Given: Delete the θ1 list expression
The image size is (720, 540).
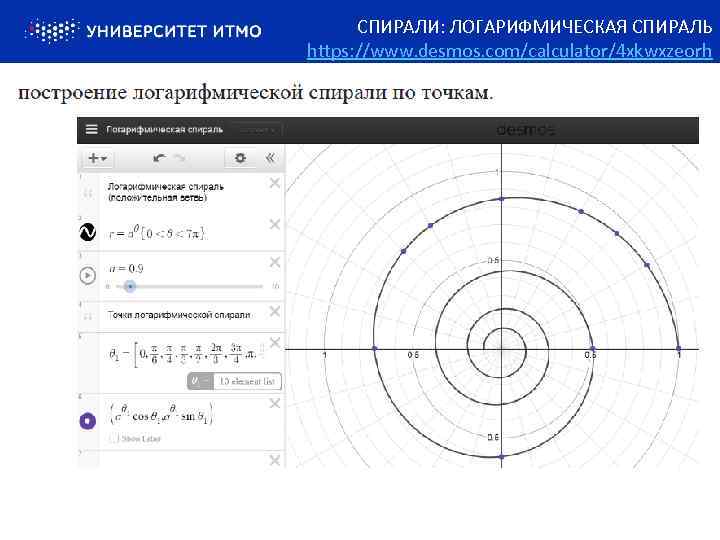Looking at the screenshot, I should tap(275, 343).
